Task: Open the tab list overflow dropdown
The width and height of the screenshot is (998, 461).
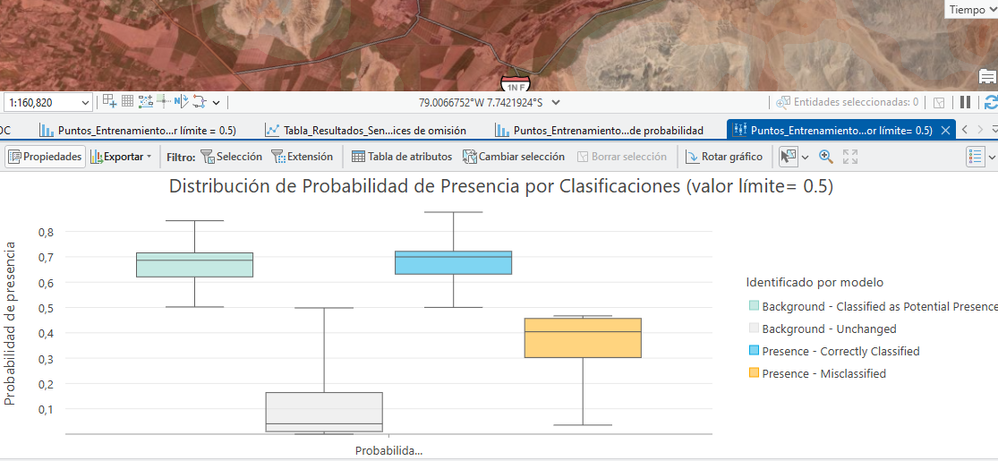Action: tap(994, 130)
